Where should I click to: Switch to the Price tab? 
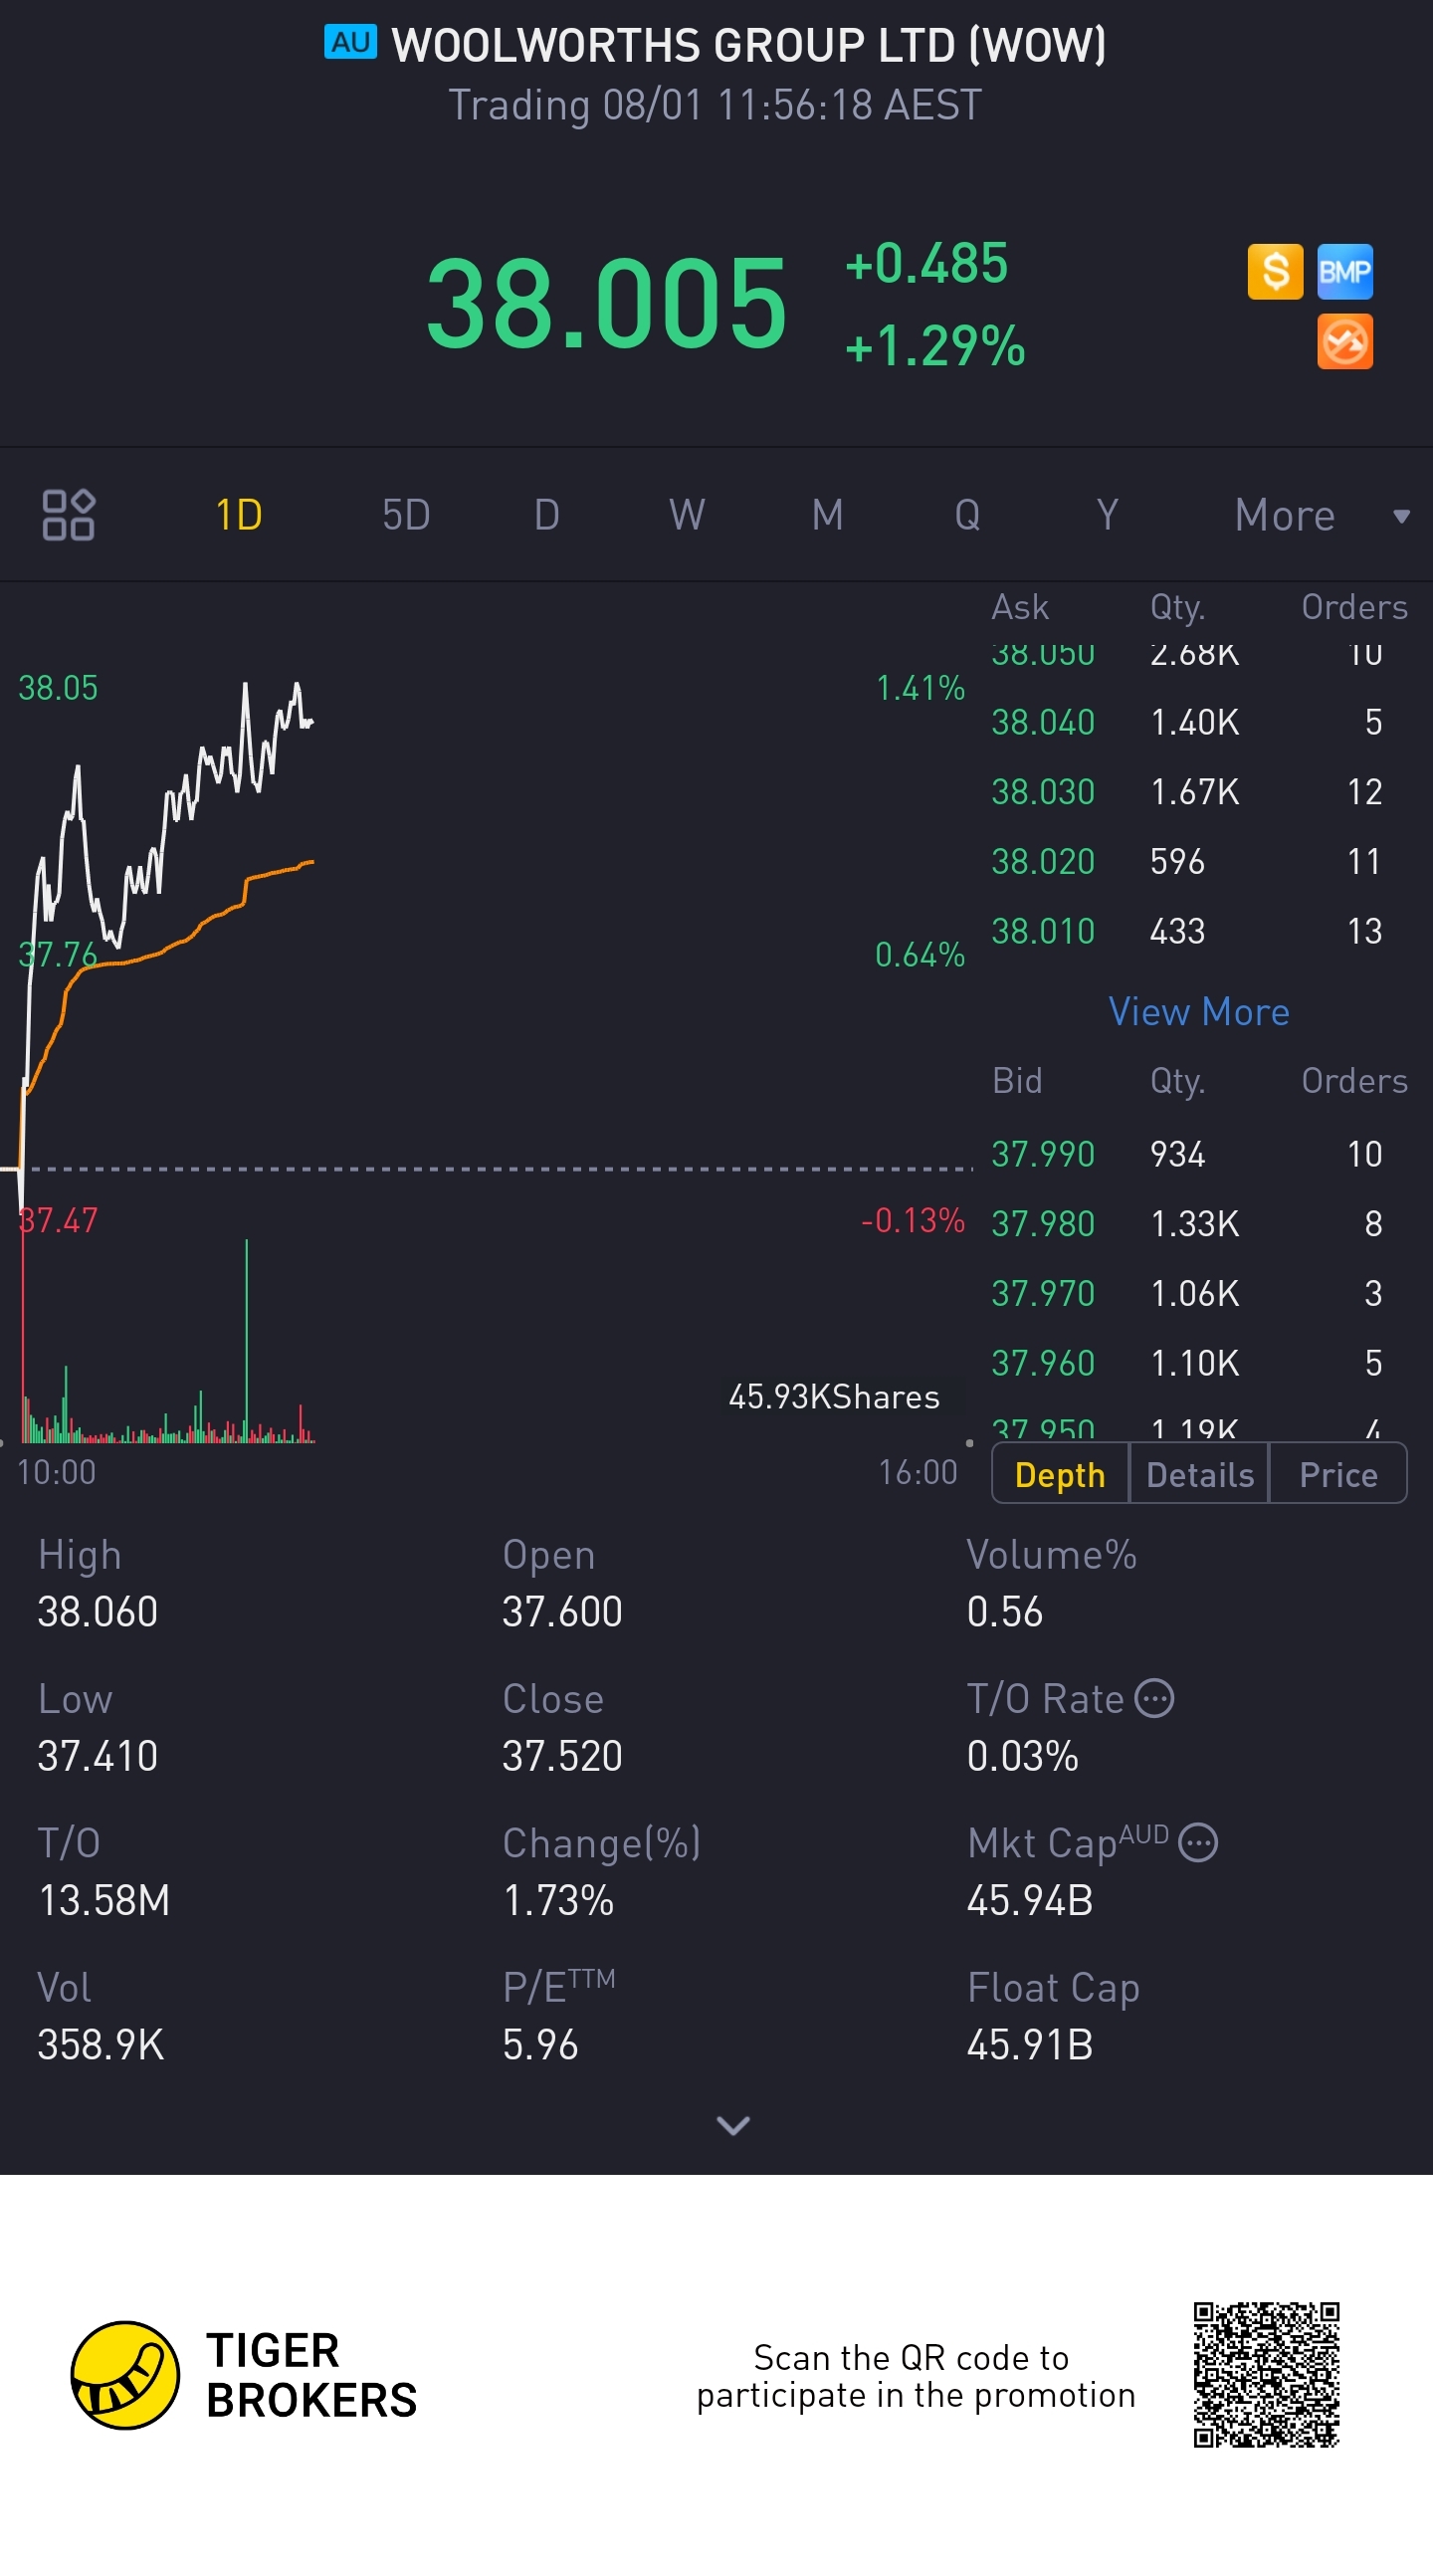click(x=1338, y=1474)
